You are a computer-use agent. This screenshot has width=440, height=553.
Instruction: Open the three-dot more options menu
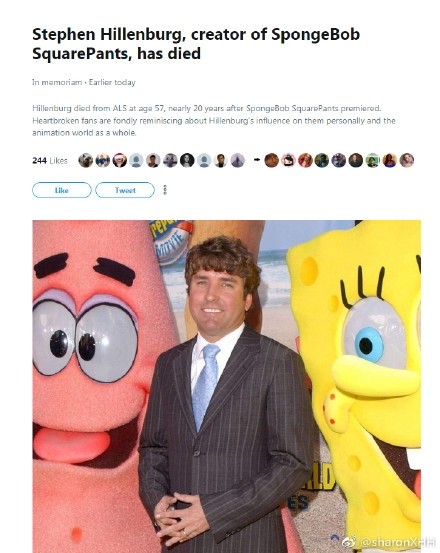[x=165, y=190]
